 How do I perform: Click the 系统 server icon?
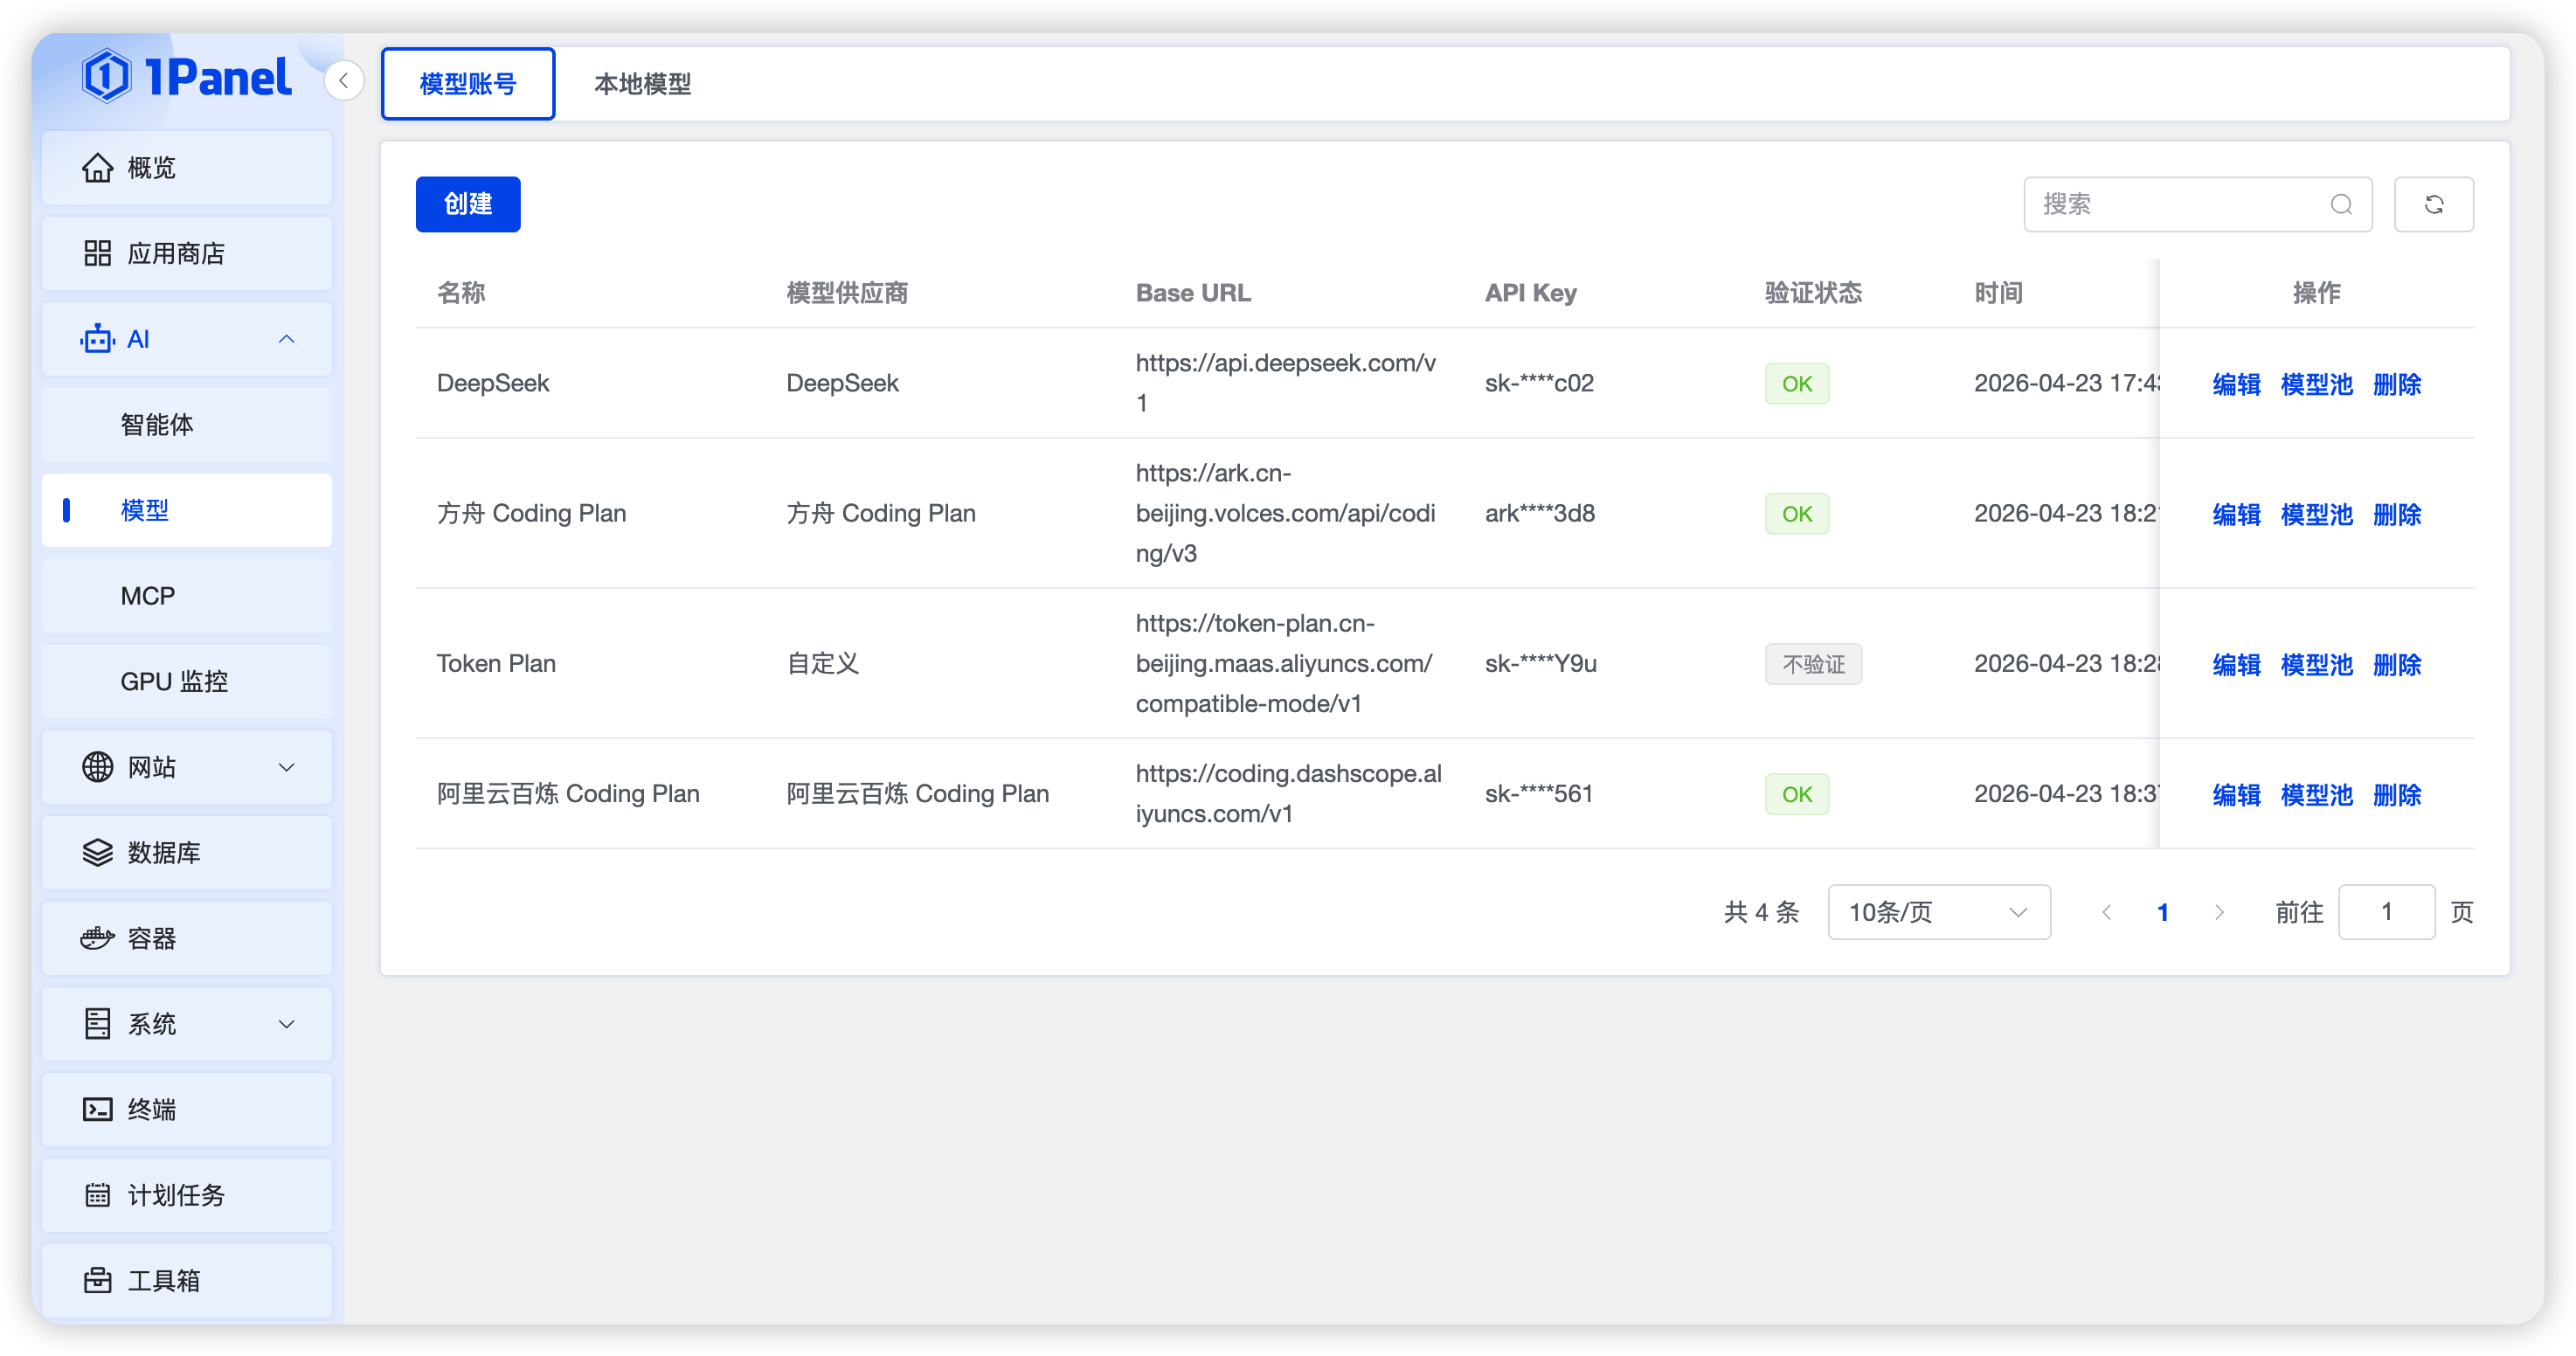pyautogui.click(x=97, y=1024)
